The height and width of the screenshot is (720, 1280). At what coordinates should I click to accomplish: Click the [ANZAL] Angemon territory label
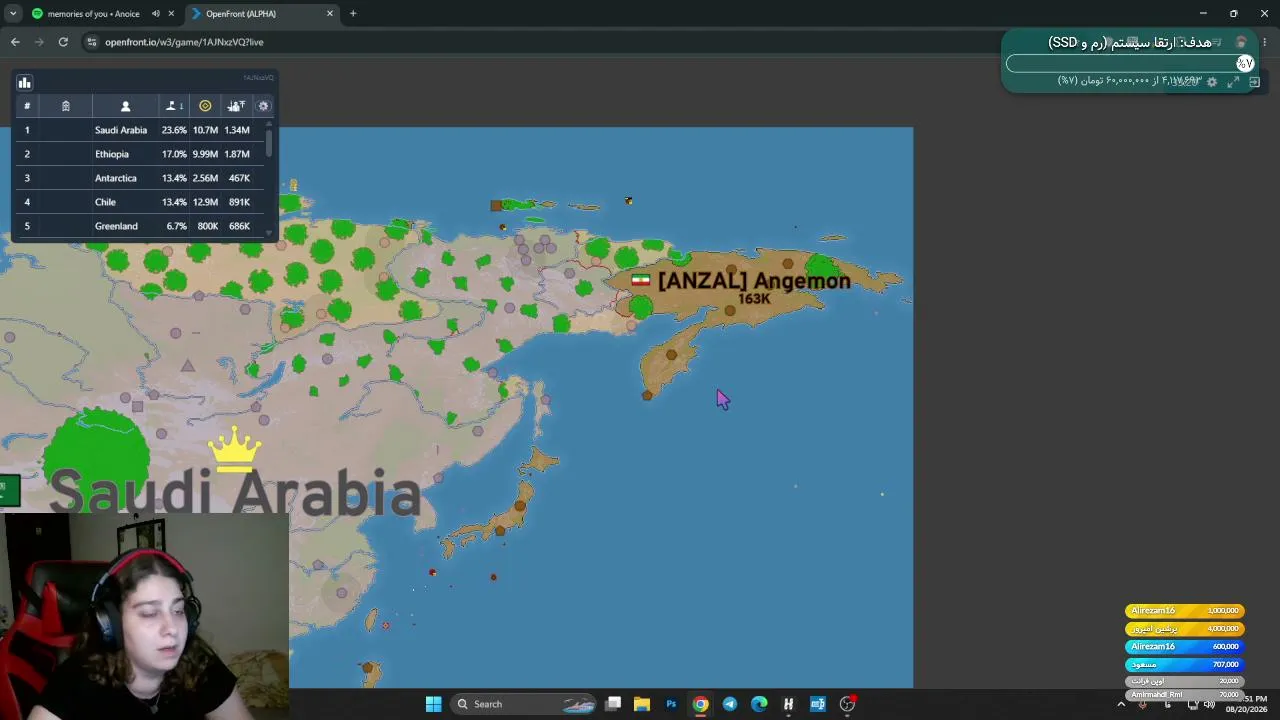pyautogui.click(x=754, y=281)
